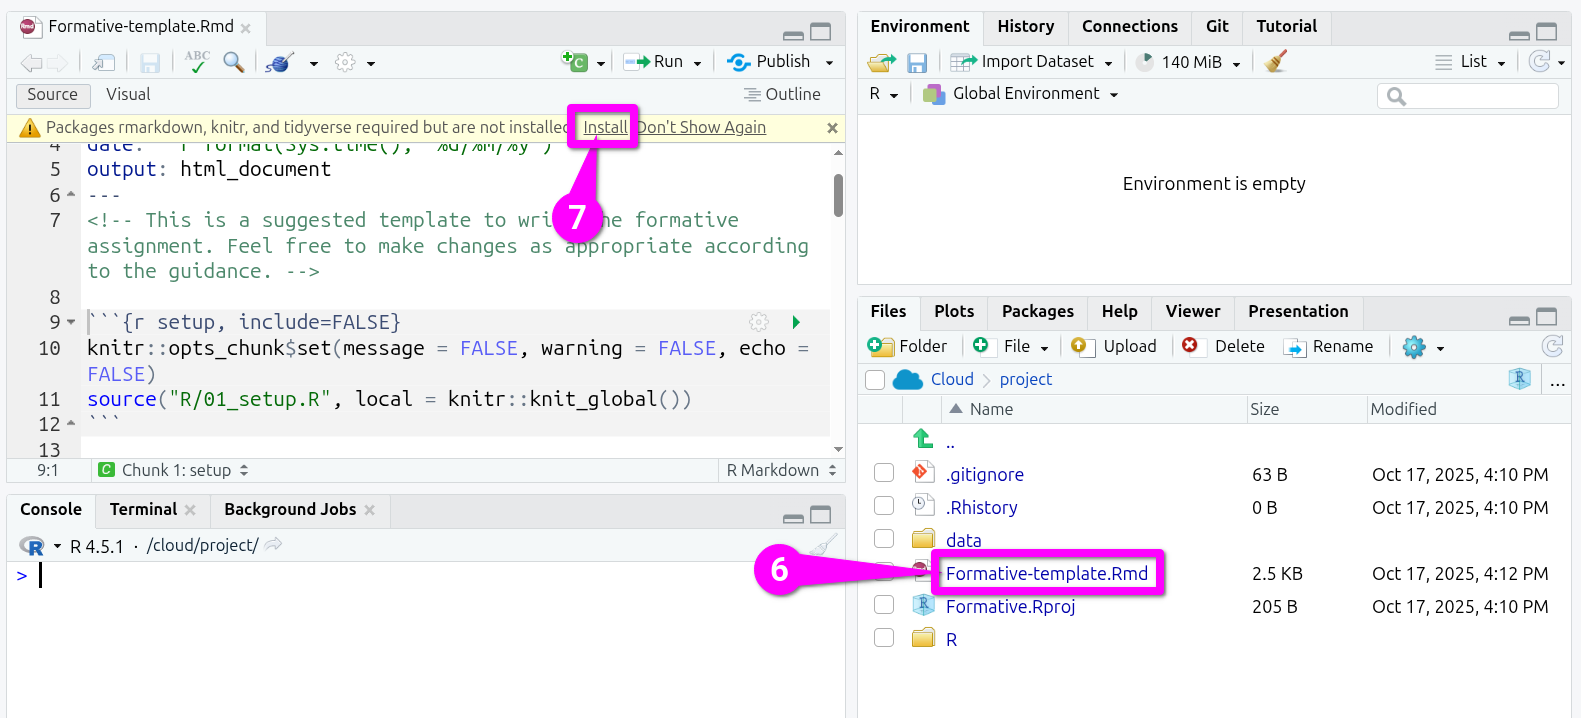The width and height of the screenshot is (1581, 718).
Task: Check the data folder checkbox
Action: click(884, 539)
